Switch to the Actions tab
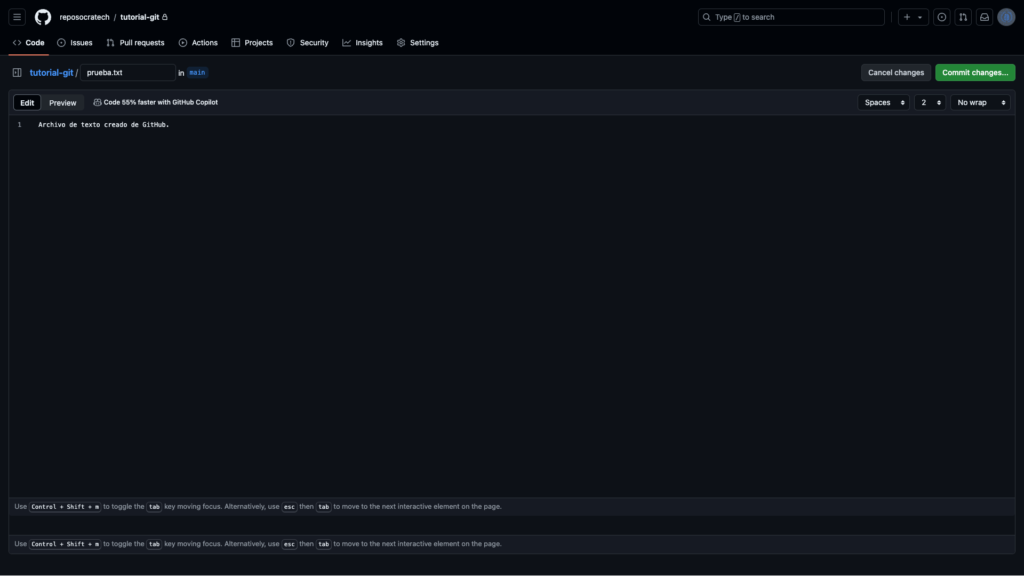This screenshot has height=576, width=1024. click(x=198, y=42)
